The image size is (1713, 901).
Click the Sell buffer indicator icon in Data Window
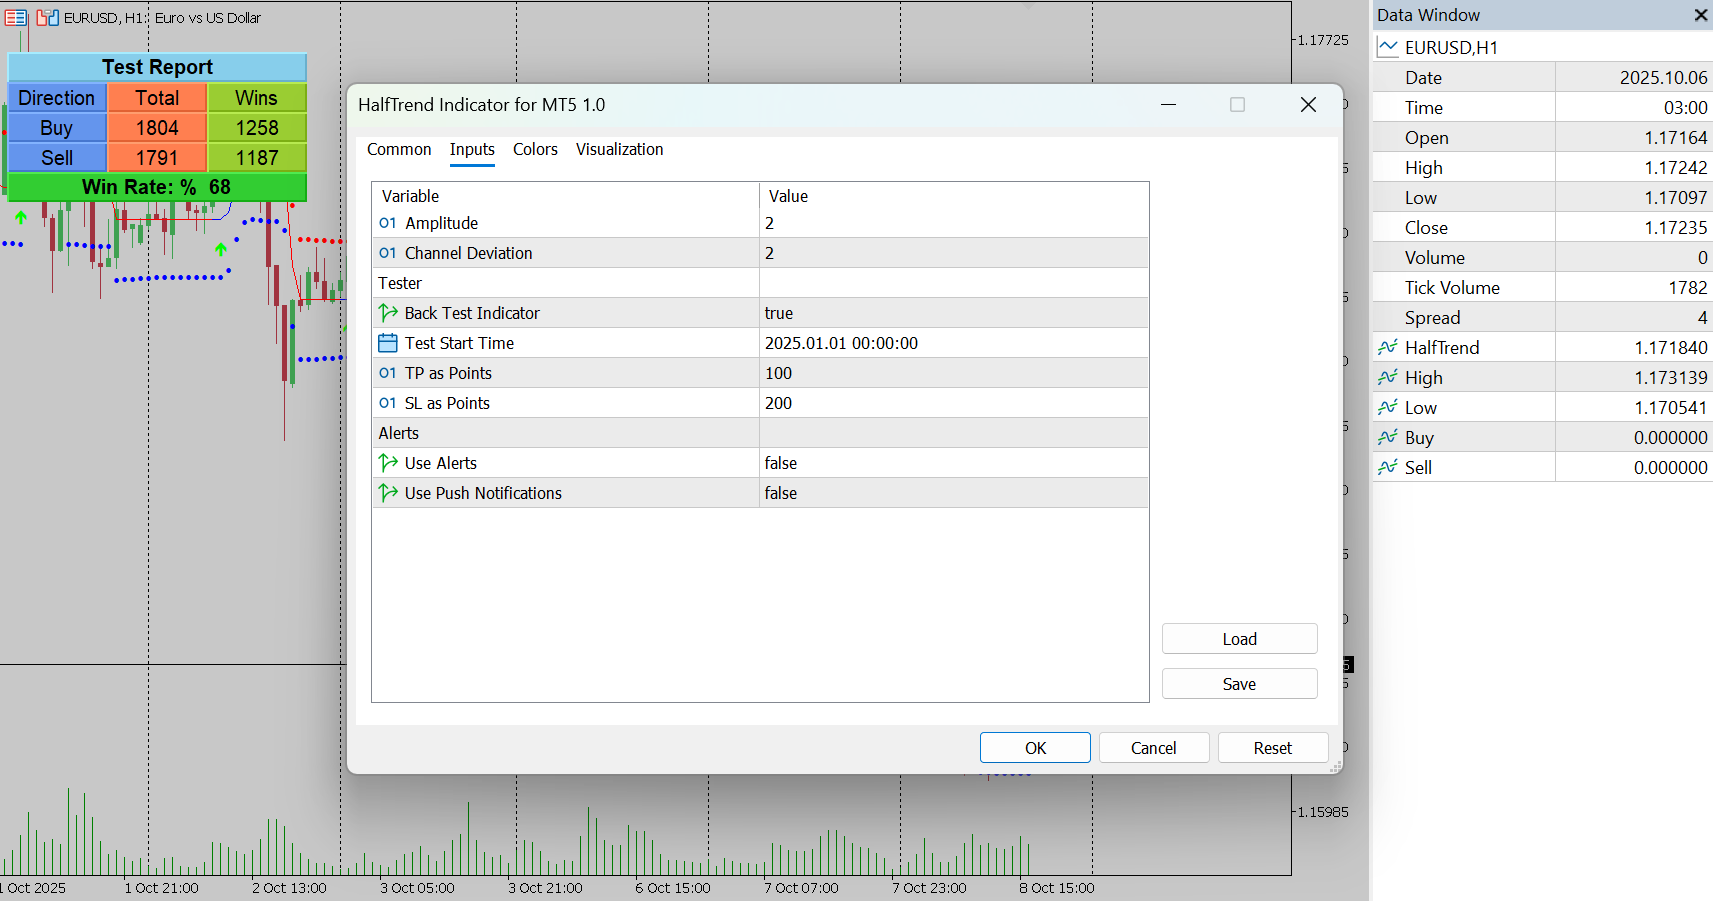[x=1388, y=467]
